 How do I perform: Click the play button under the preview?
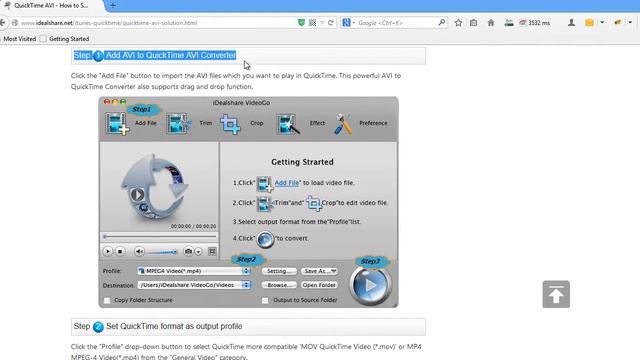point(107,251)
